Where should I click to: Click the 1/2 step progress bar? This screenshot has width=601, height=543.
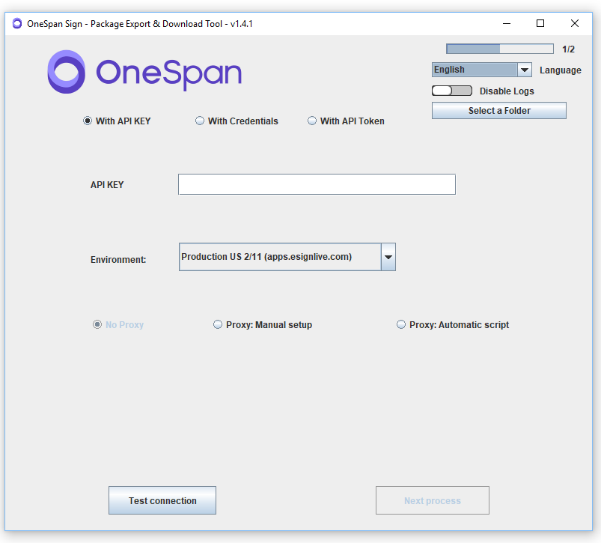point(500,49)
